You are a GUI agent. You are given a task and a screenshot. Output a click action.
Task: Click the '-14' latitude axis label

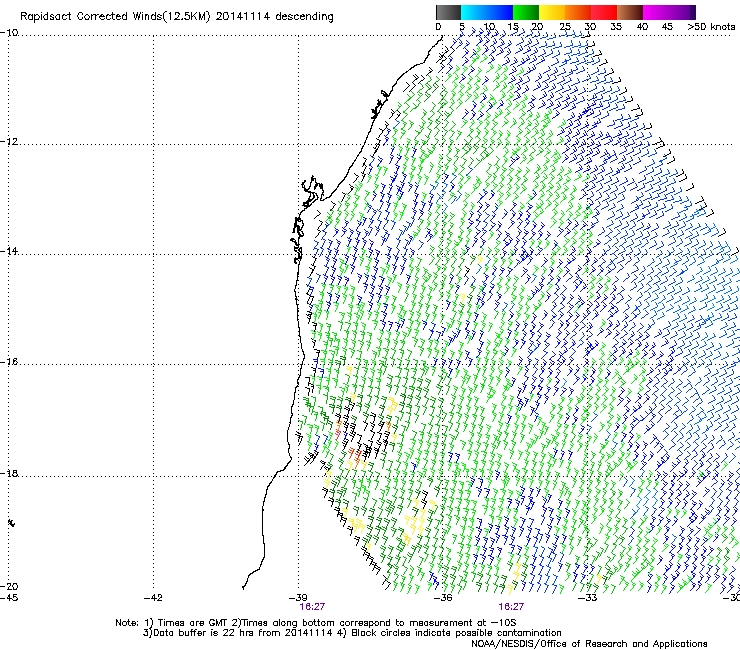click(x=9, y=251)
